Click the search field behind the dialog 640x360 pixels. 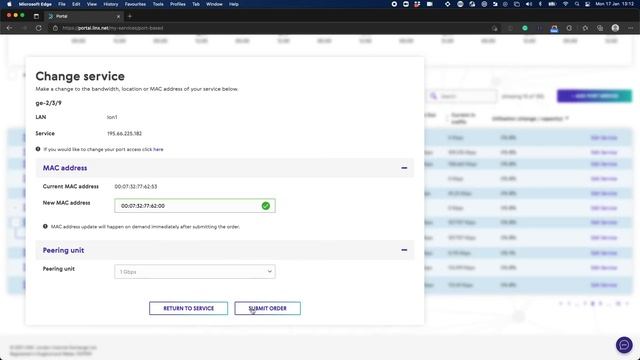click(x=462, y=96)
